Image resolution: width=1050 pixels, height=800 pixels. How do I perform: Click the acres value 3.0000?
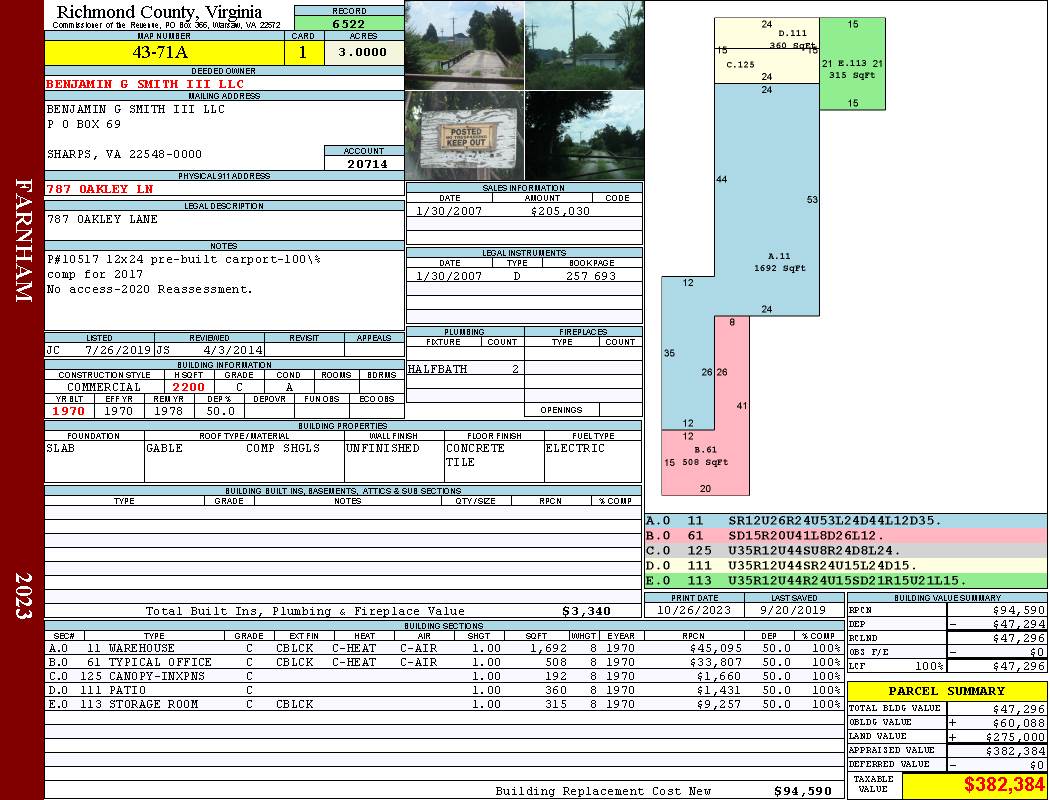click(364, 52)
